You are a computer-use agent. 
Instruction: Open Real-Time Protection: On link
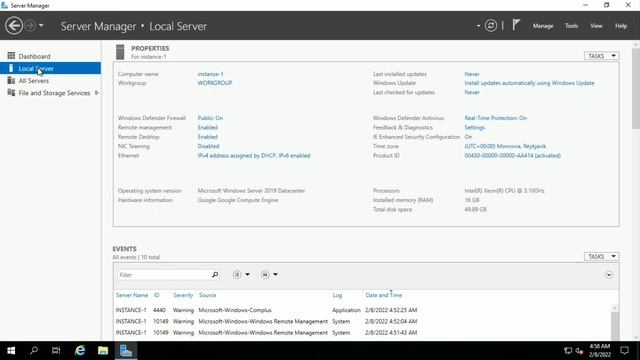pyautogui.click(x=496, y=118)
